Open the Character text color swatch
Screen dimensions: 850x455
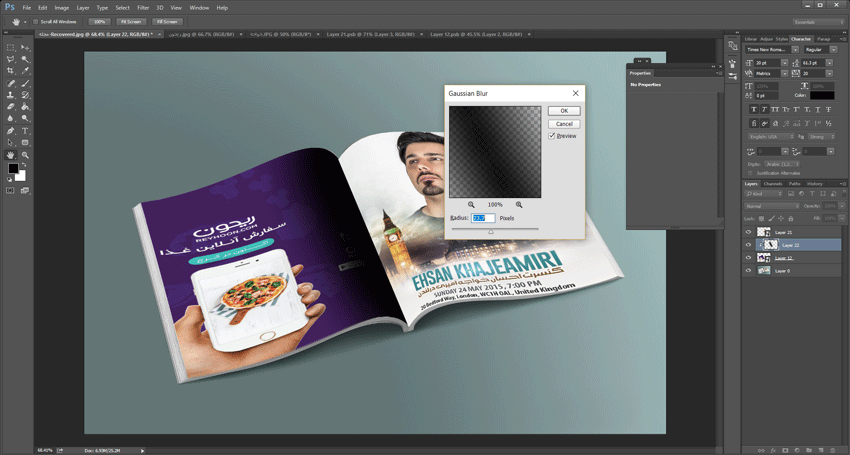point(822,95)
